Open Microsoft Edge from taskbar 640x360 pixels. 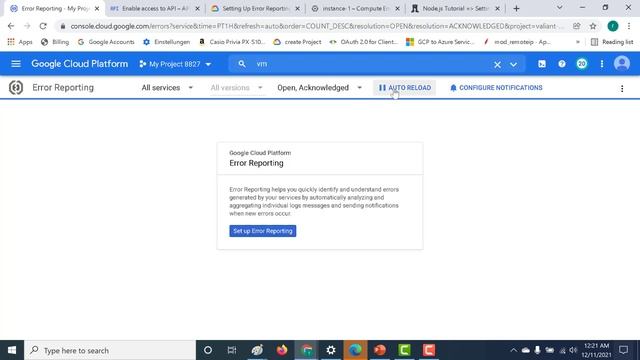pos(355,350)
